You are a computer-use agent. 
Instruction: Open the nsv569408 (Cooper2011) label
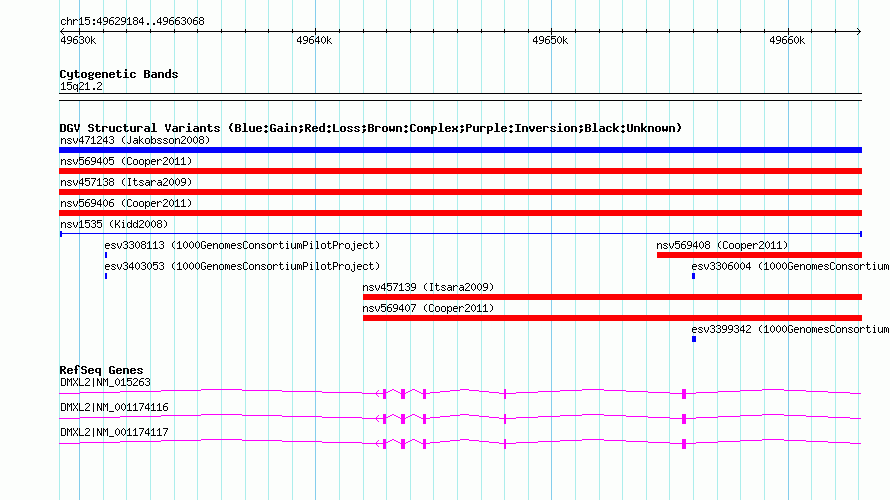[722, 245]
